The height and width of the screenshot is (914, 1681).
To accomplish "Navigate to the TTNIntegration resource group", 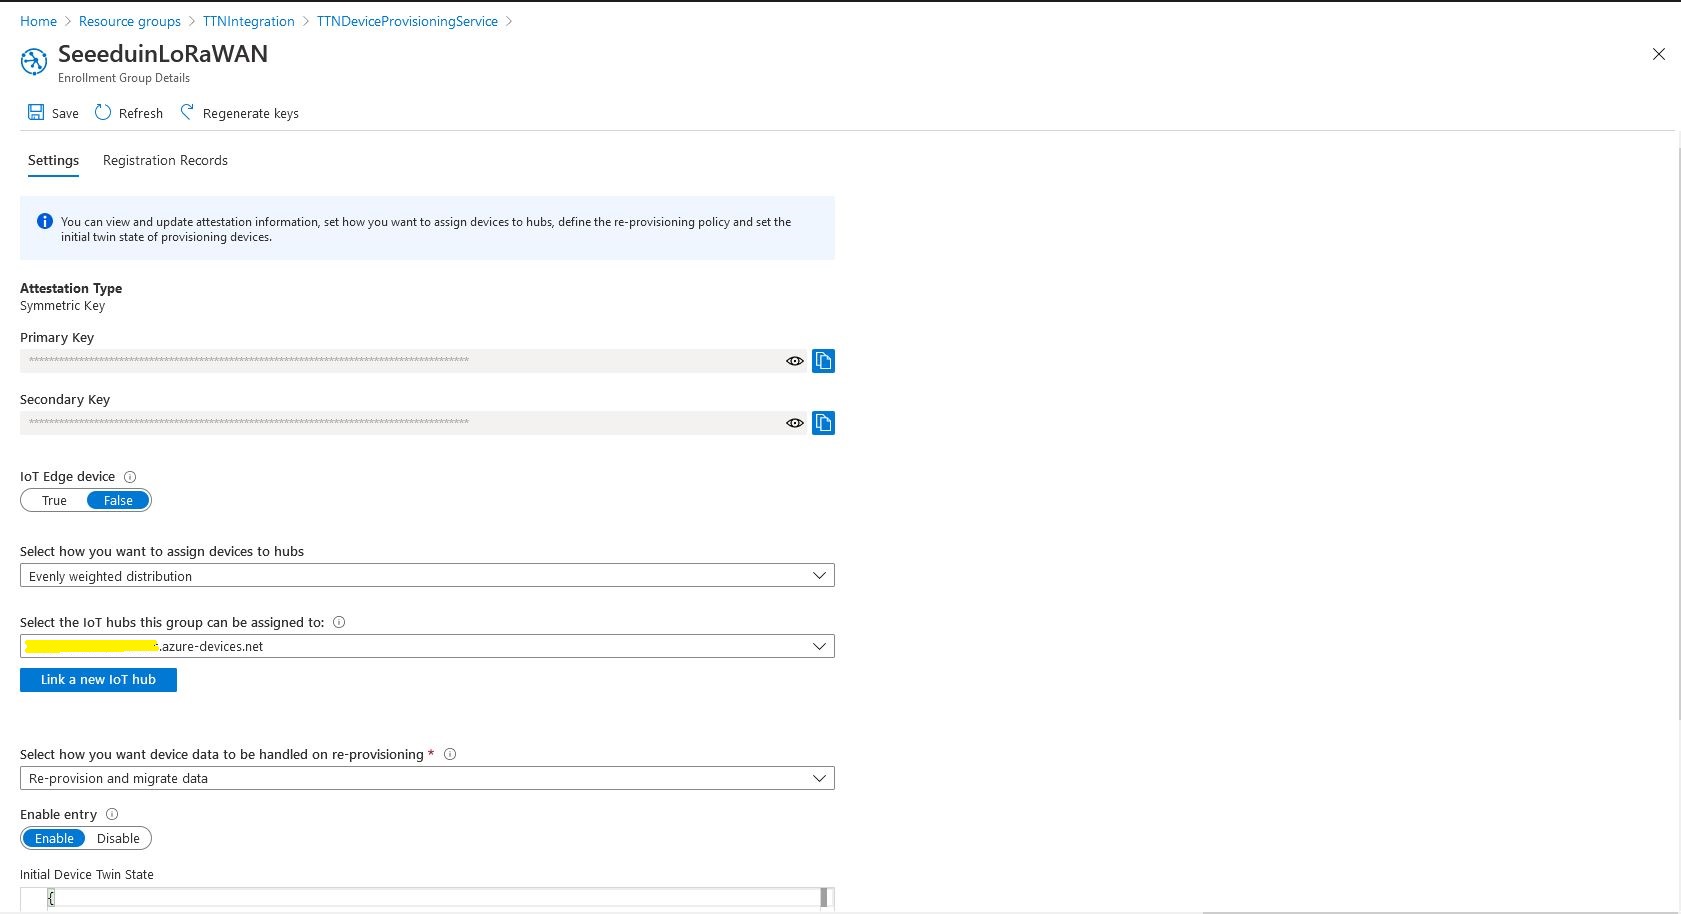I will tap(248, 21).
